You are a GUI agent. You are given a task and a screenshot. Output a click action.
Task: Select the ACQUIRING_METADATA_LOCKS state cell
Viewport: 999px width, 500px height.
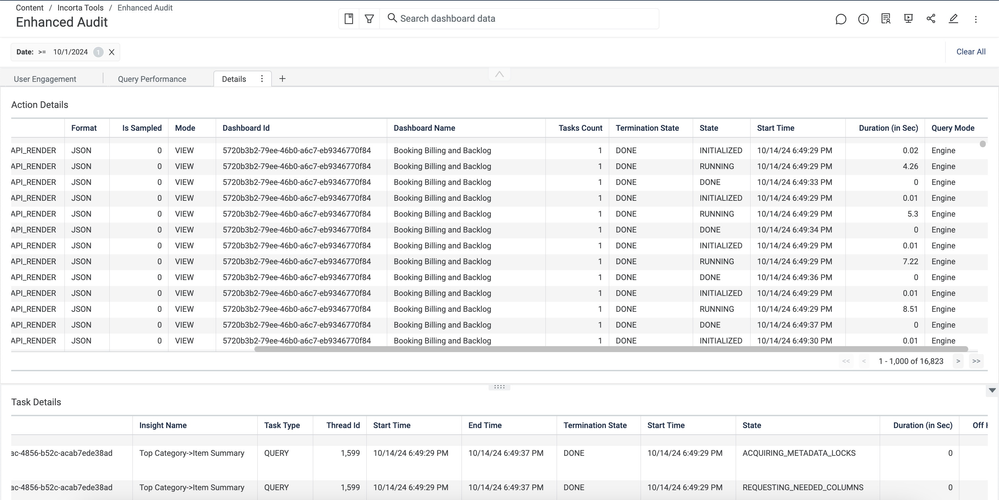[x=799, y=454]
